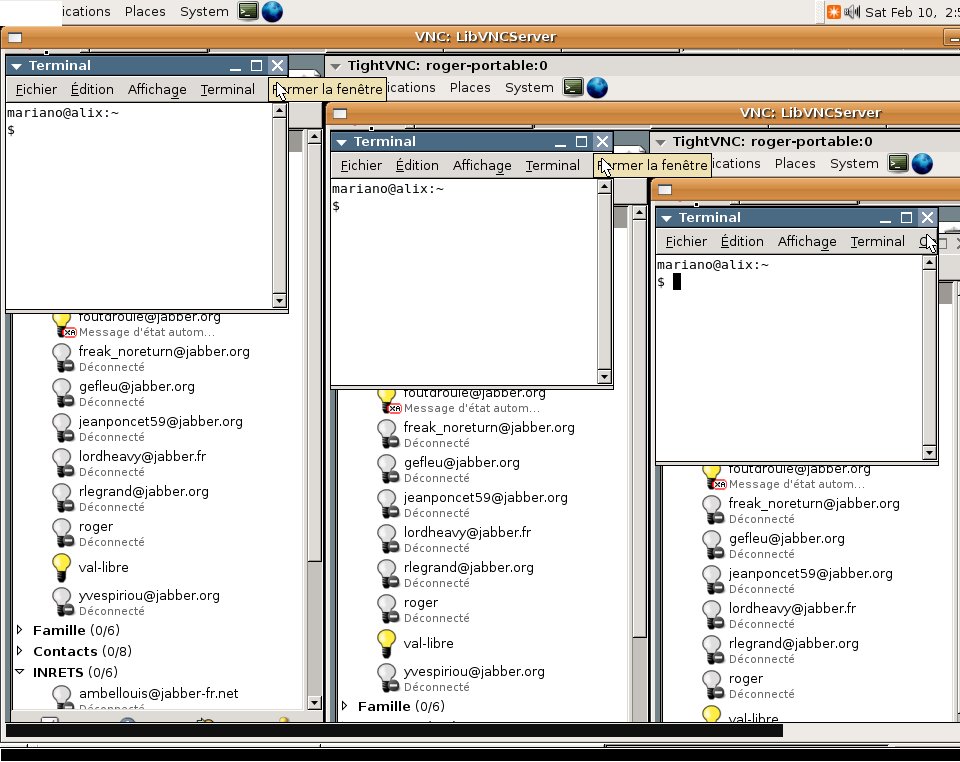Expand Famille group in leftmost contact list

tap(20, 630)
